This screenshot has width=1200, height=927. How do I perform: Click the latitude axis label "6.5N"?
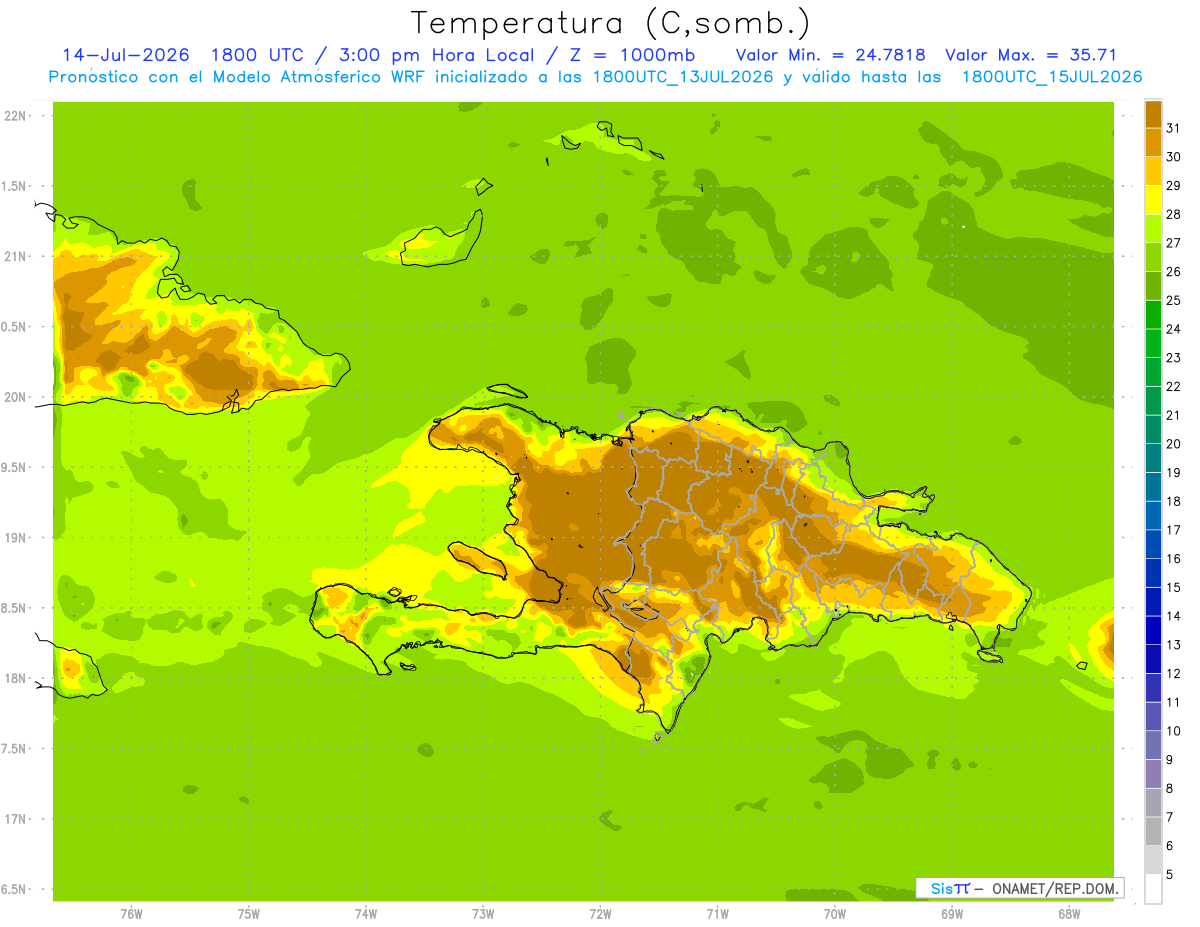[14, 889]
